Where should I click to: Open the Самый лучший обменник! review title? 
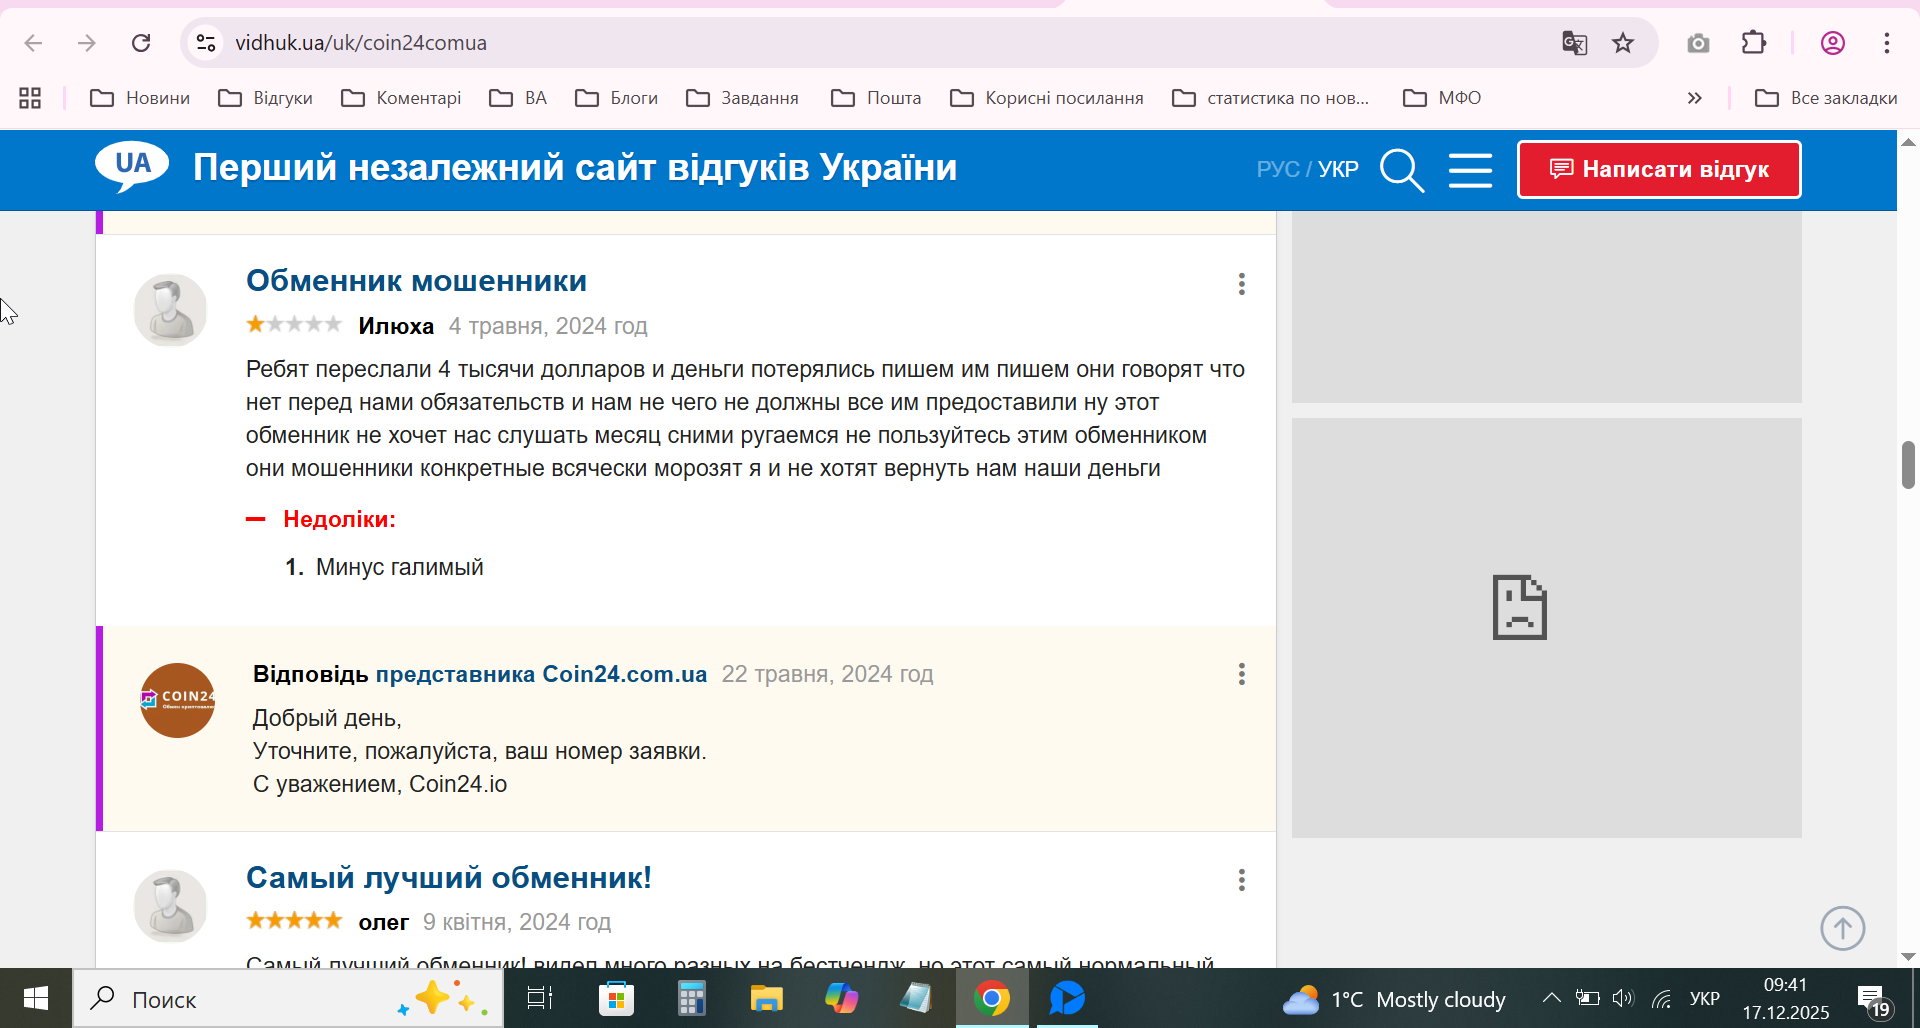tap(449, 878)
